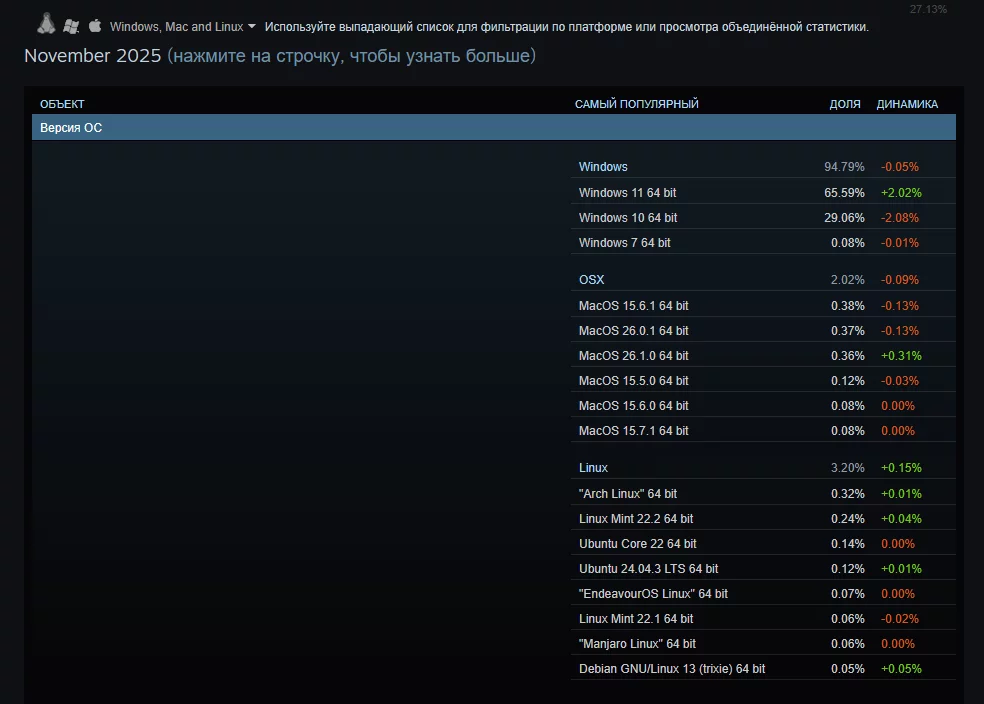
Task: Click the Apple logo icon
Action: coord(95,26)
